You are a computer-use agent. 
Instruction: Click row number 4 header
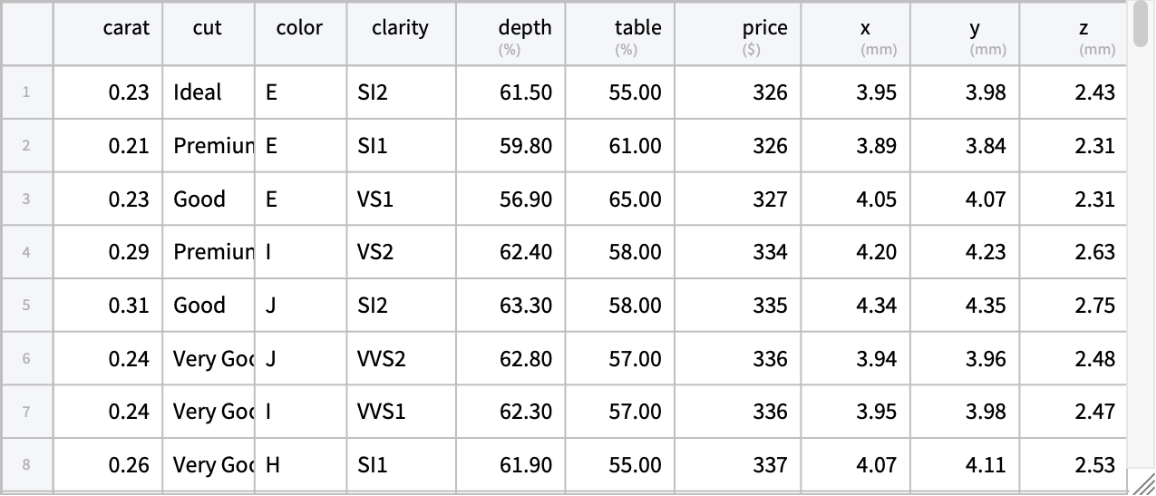pyautogui.click(x=27, y=252)
